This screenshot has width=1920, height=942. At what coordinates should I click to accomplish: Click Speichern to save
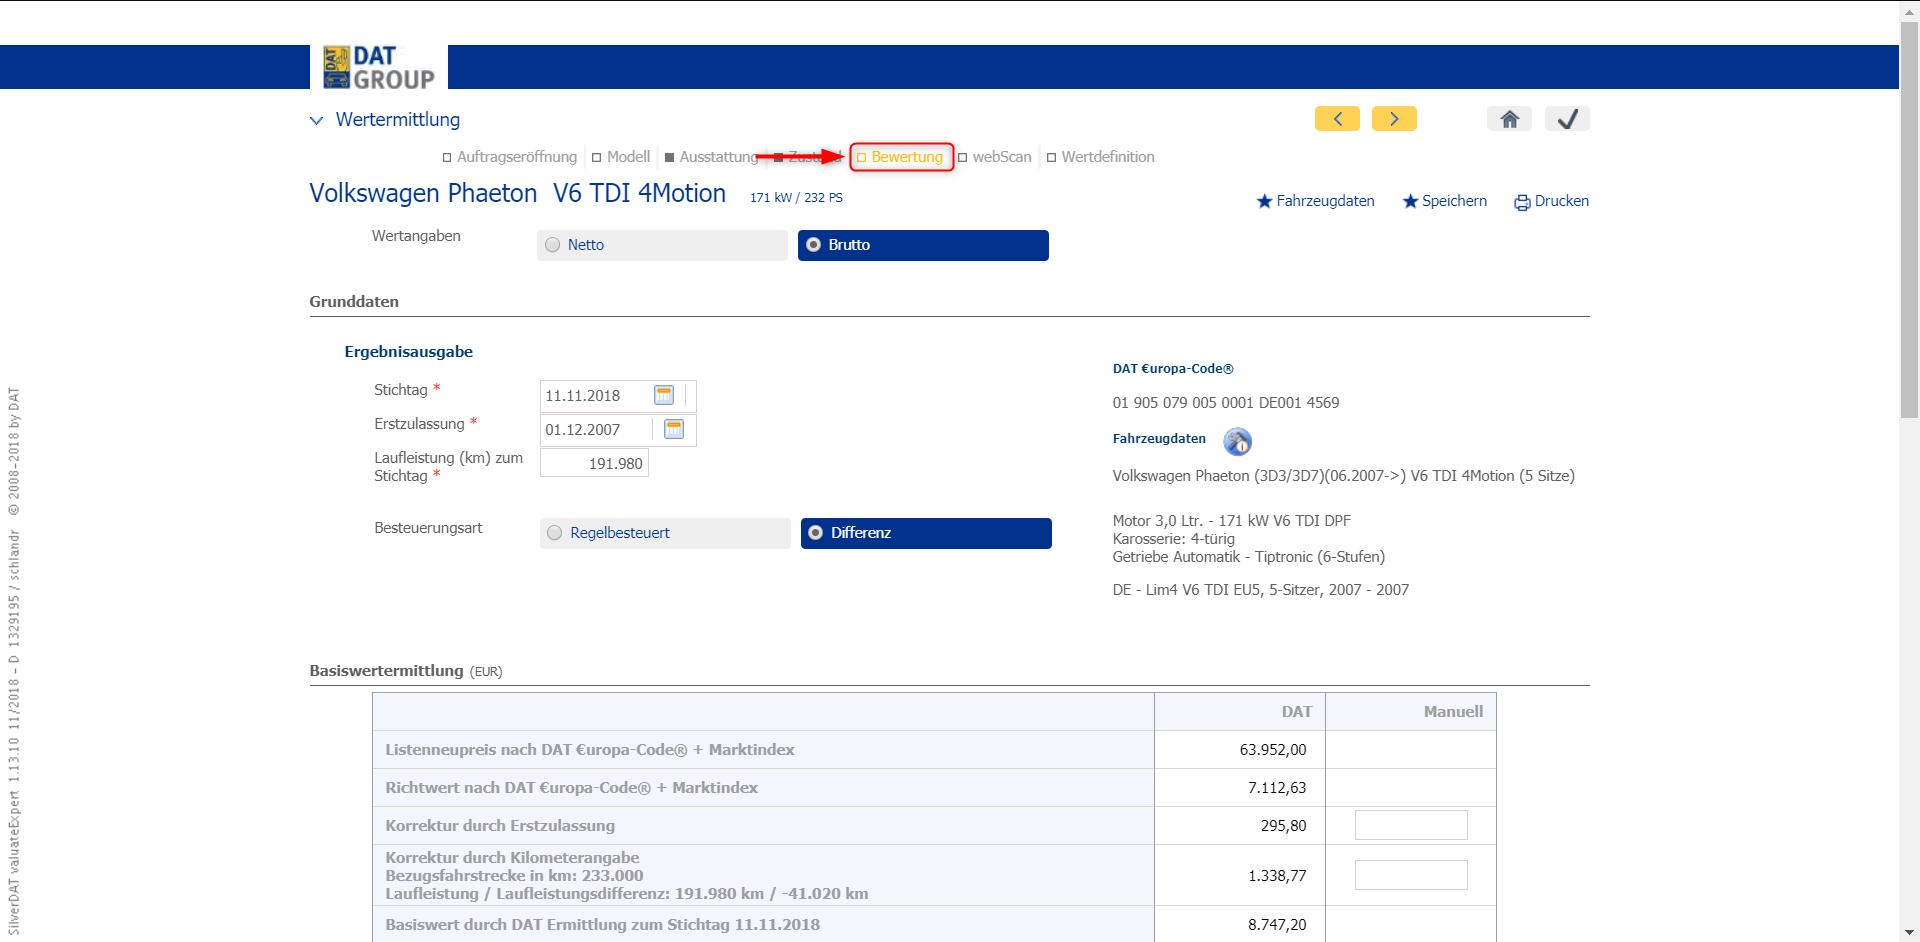point(1445,201)
